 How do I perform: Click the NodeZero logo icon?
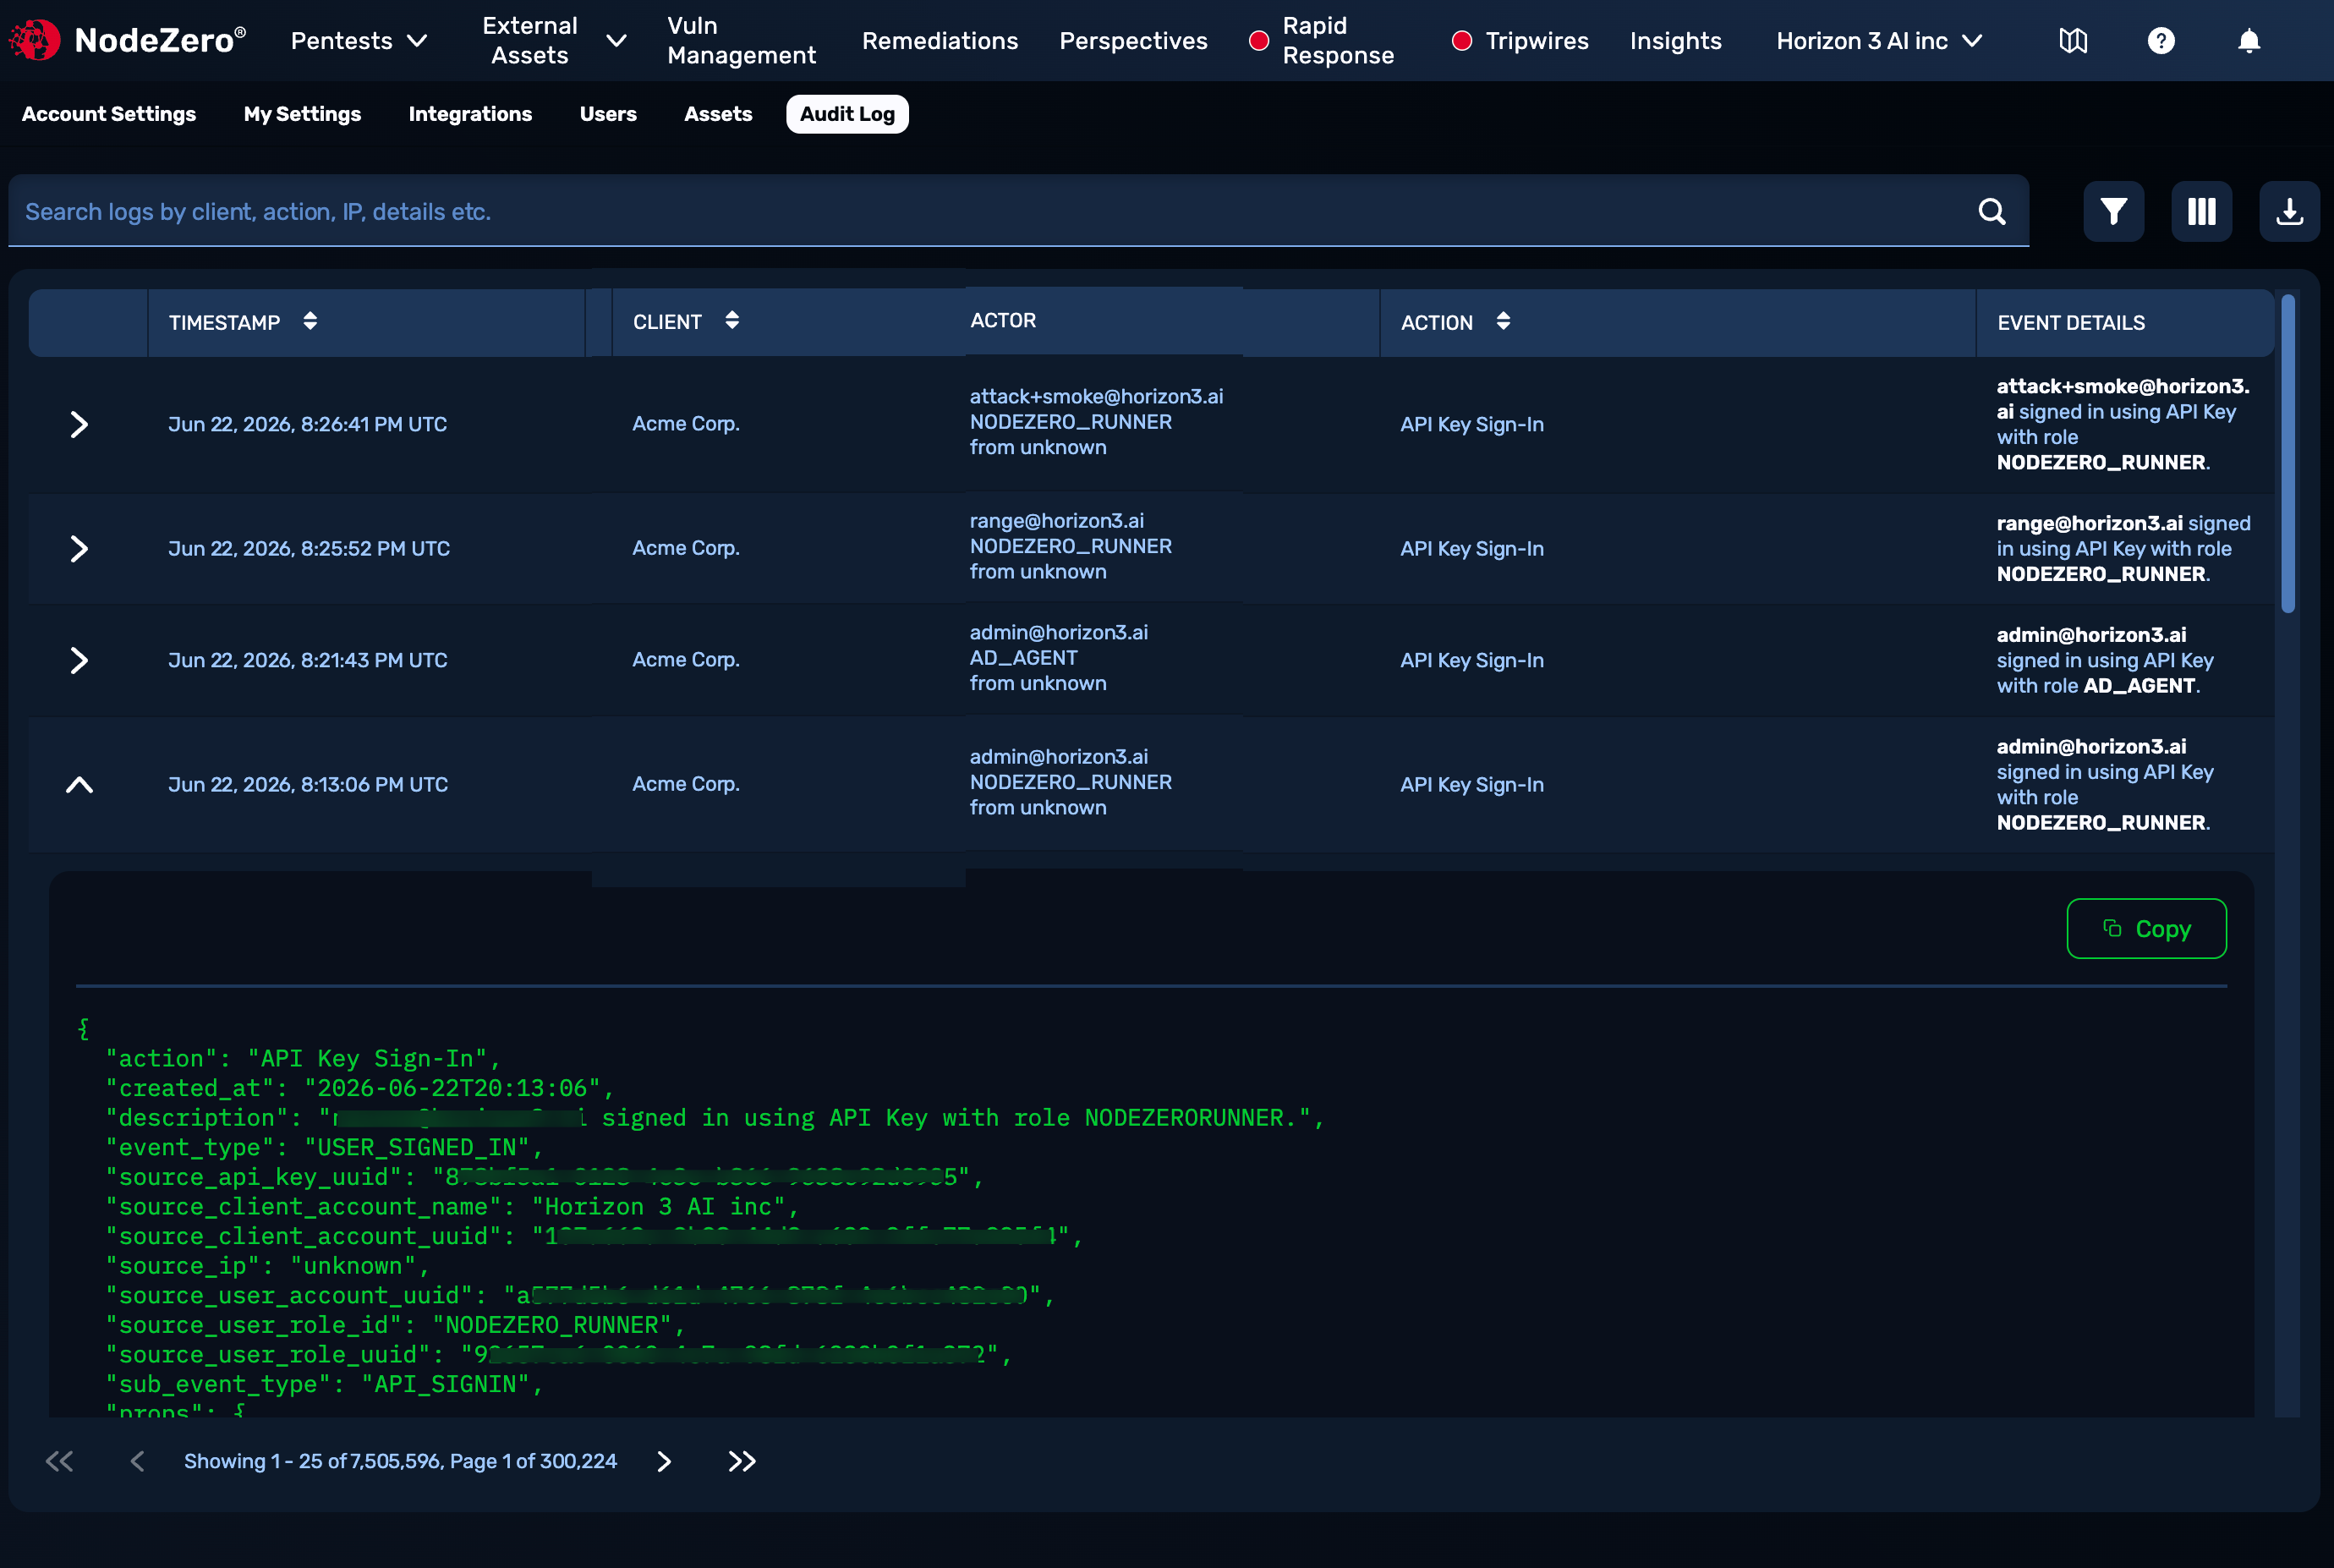pos(35,40)
